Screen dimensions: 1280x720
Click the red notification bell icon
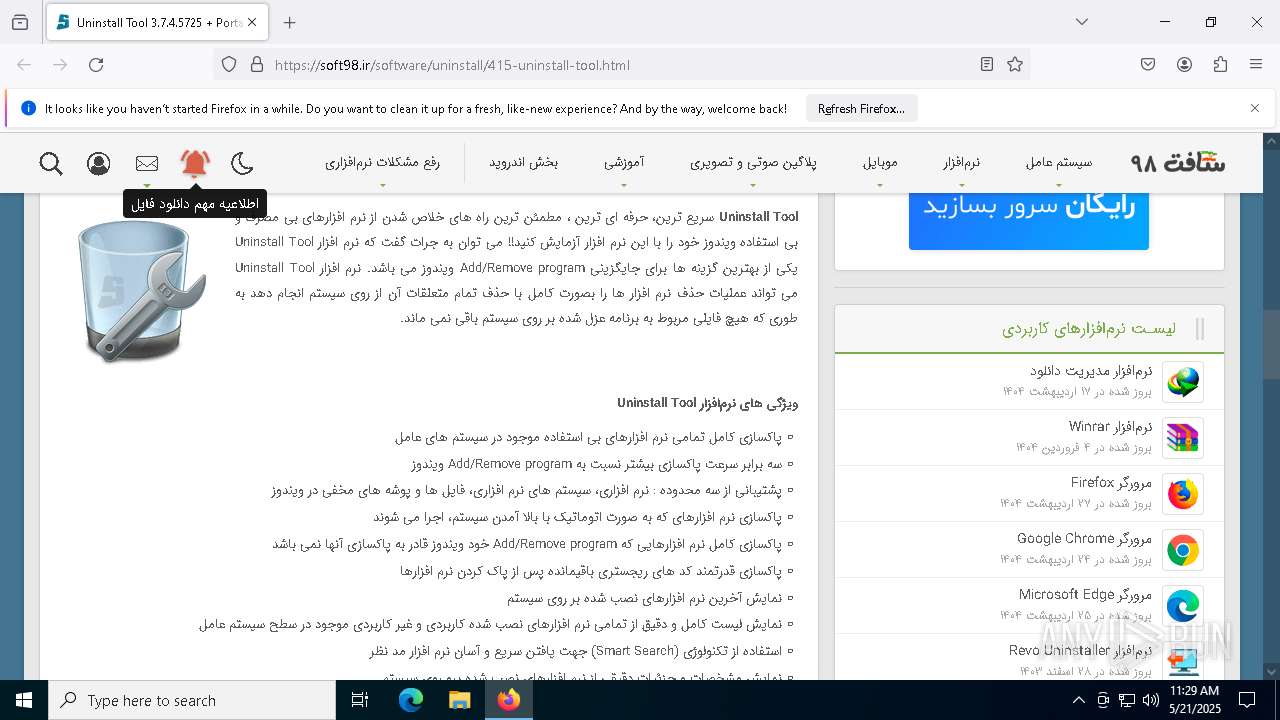click(195, 163)
